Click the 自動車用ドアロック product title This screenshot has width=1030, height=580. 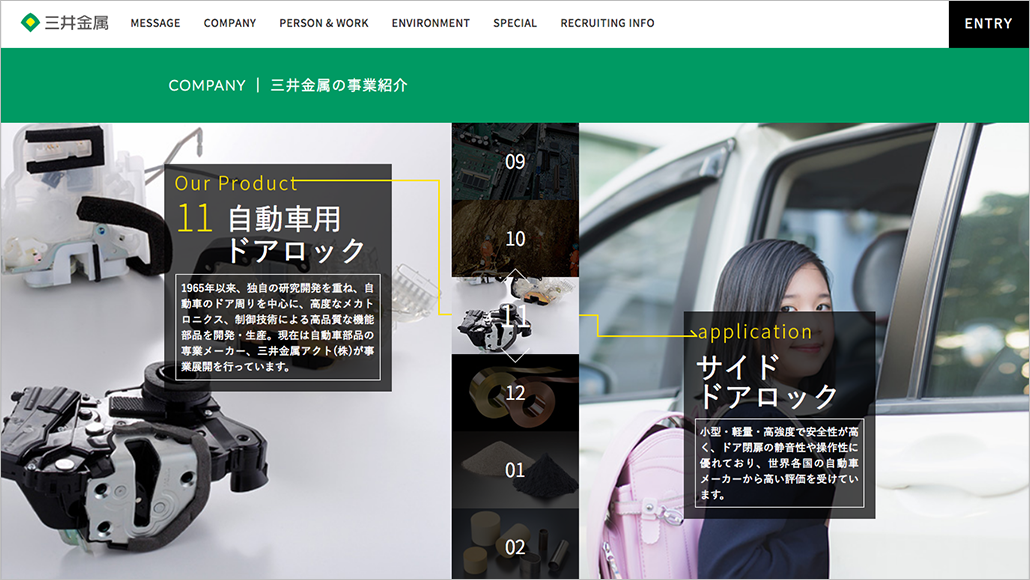(296, 234)
